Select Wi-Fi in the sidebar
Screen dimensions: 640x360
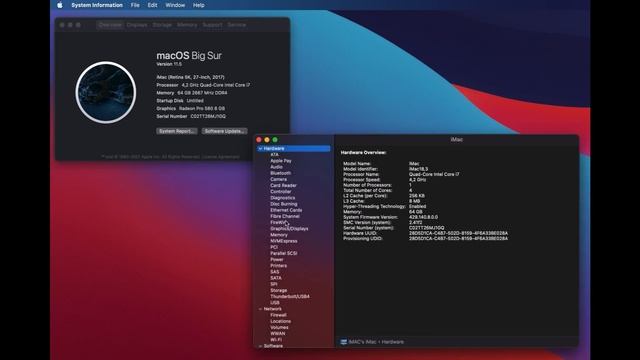276,340
